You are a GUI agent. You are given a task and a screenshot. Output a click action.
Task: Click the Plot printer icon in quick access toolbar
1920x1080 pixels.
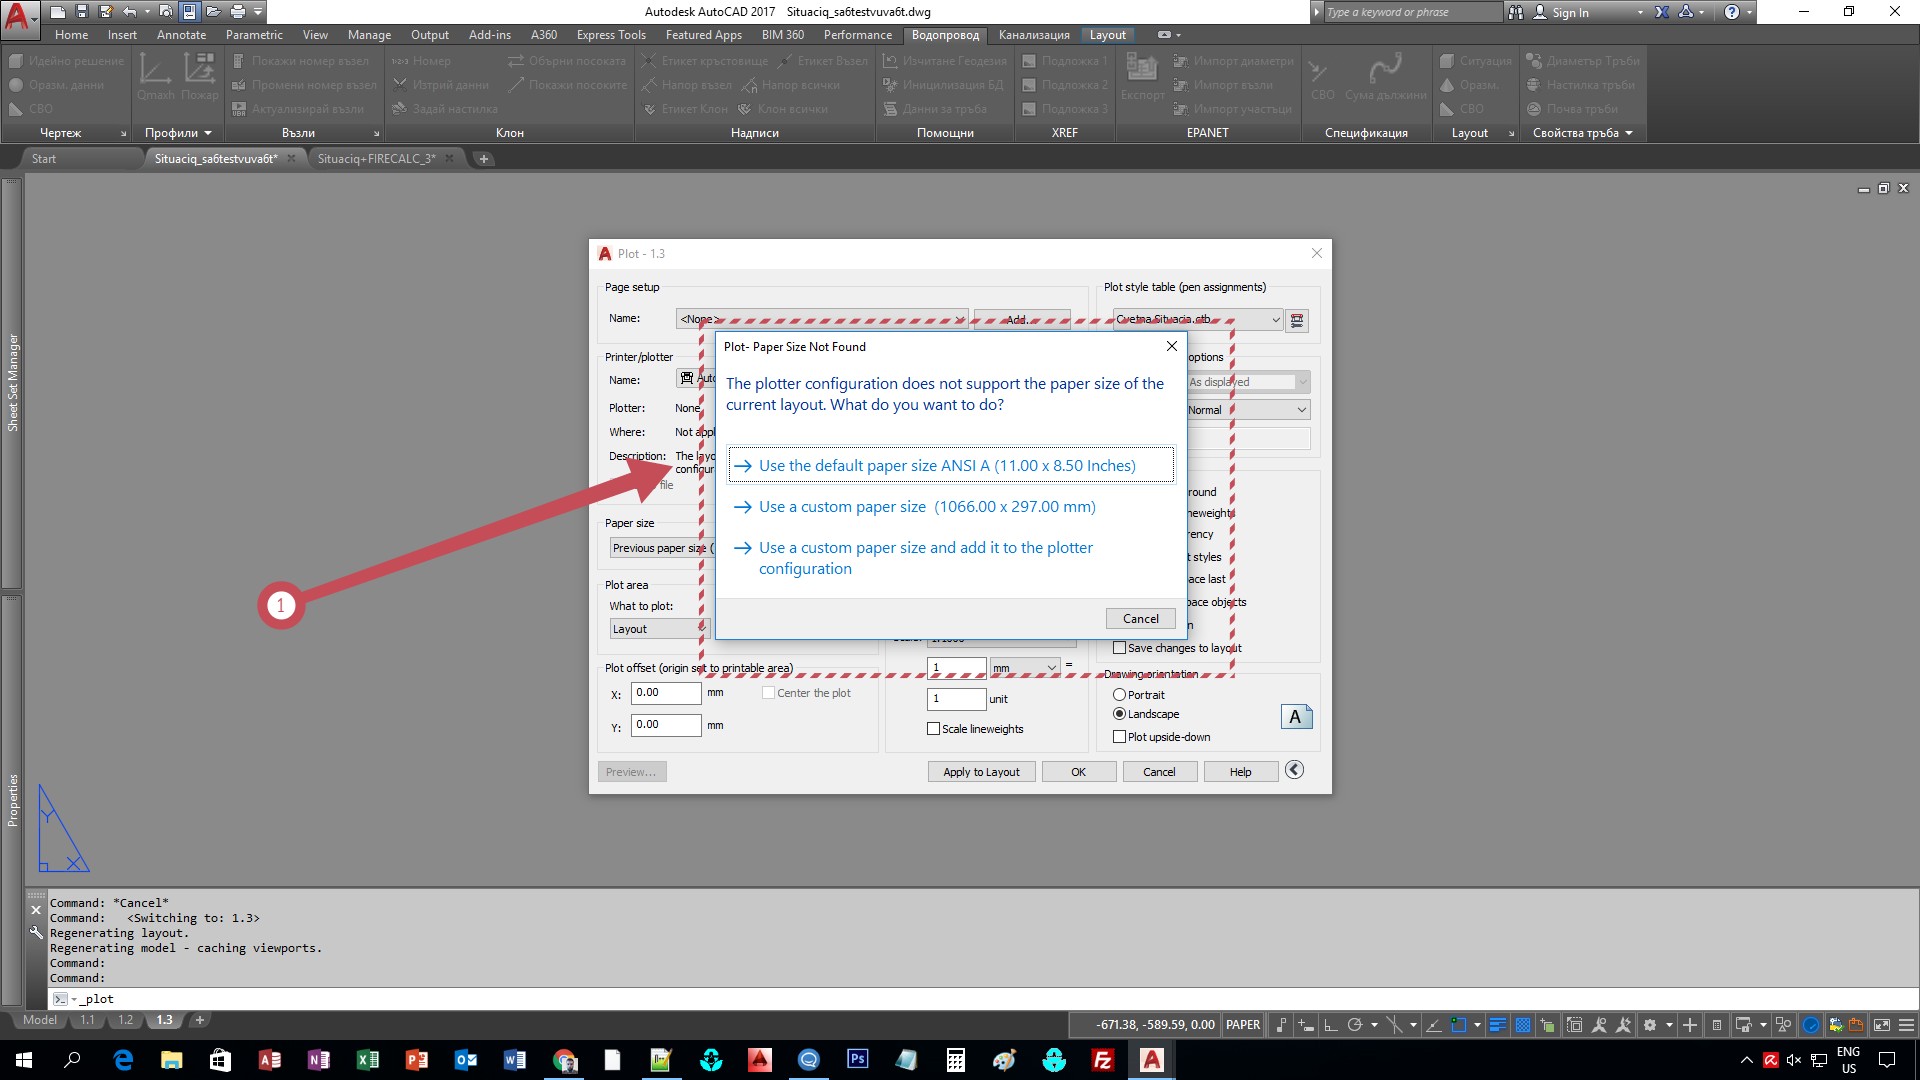237,12
